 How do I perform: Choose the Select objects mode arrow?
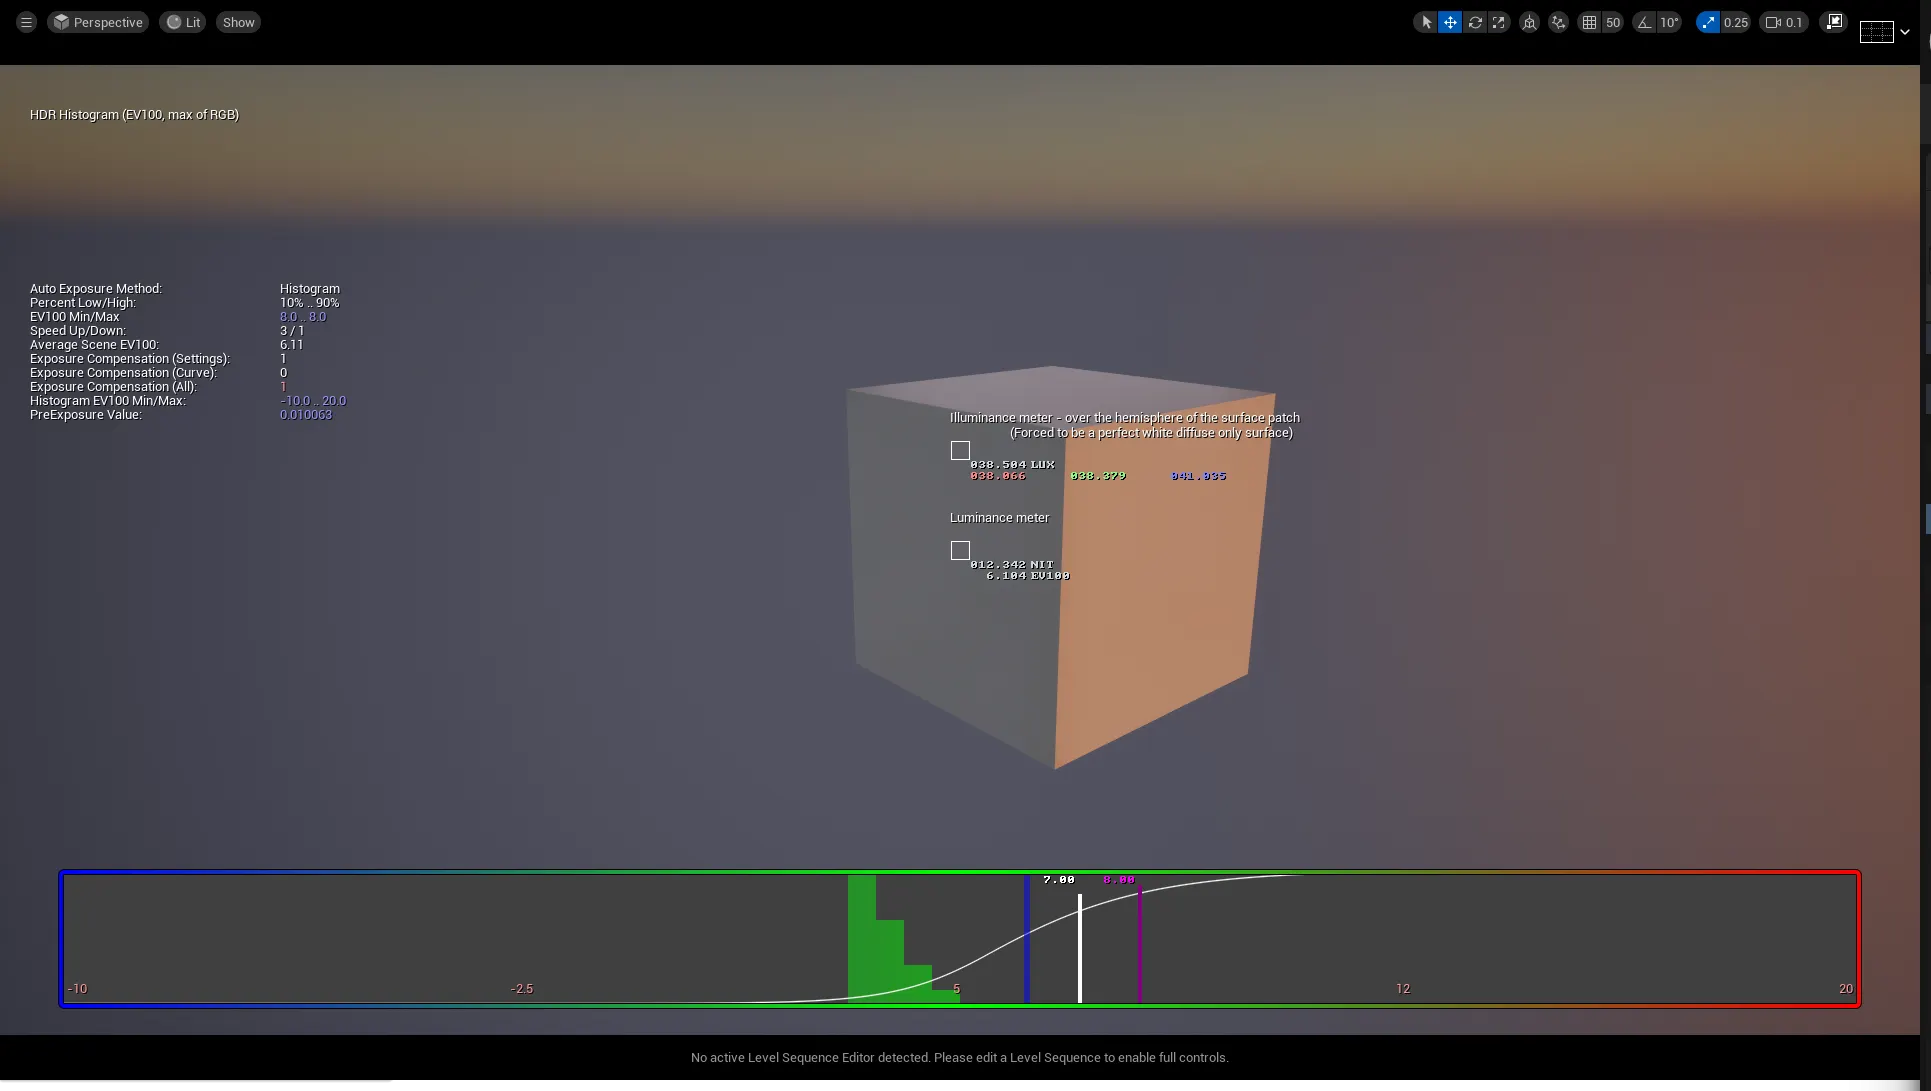point(1426,22)
